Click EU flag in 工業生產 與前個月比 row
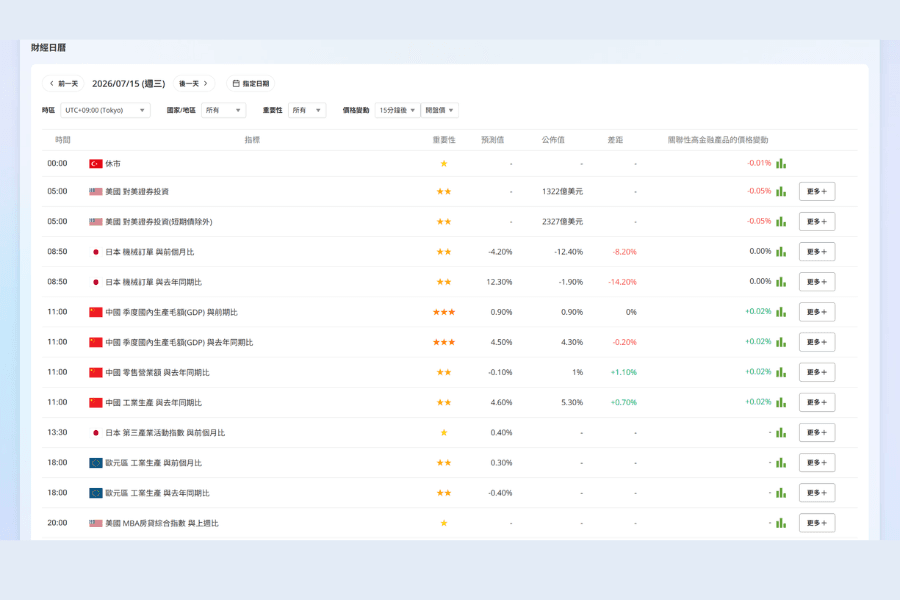 point(96,463)
